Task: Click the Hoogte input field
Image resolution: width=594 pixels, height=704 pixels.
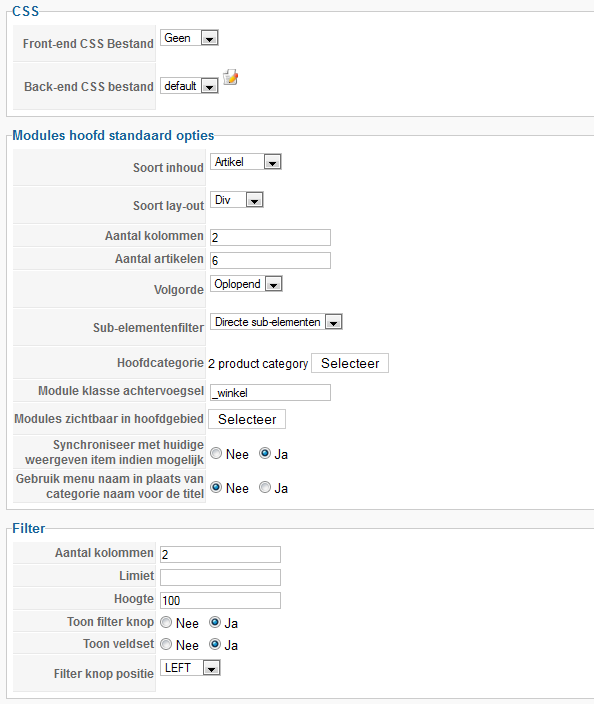Action: pyautogui.click(x=220, y=600)
